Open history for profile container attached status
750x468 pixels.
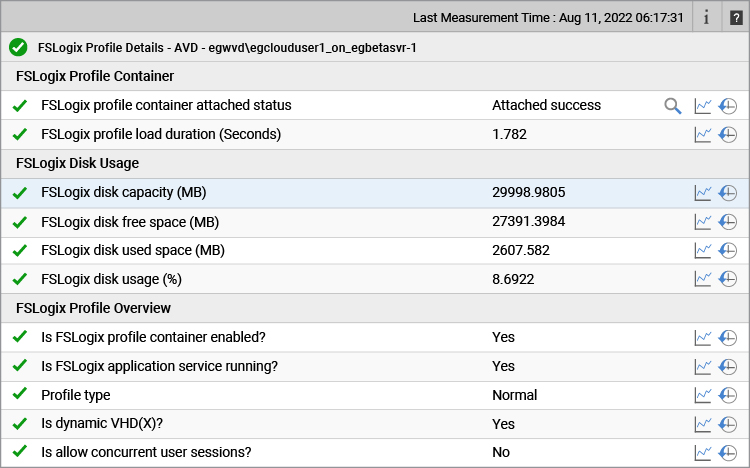click(728, 106)
